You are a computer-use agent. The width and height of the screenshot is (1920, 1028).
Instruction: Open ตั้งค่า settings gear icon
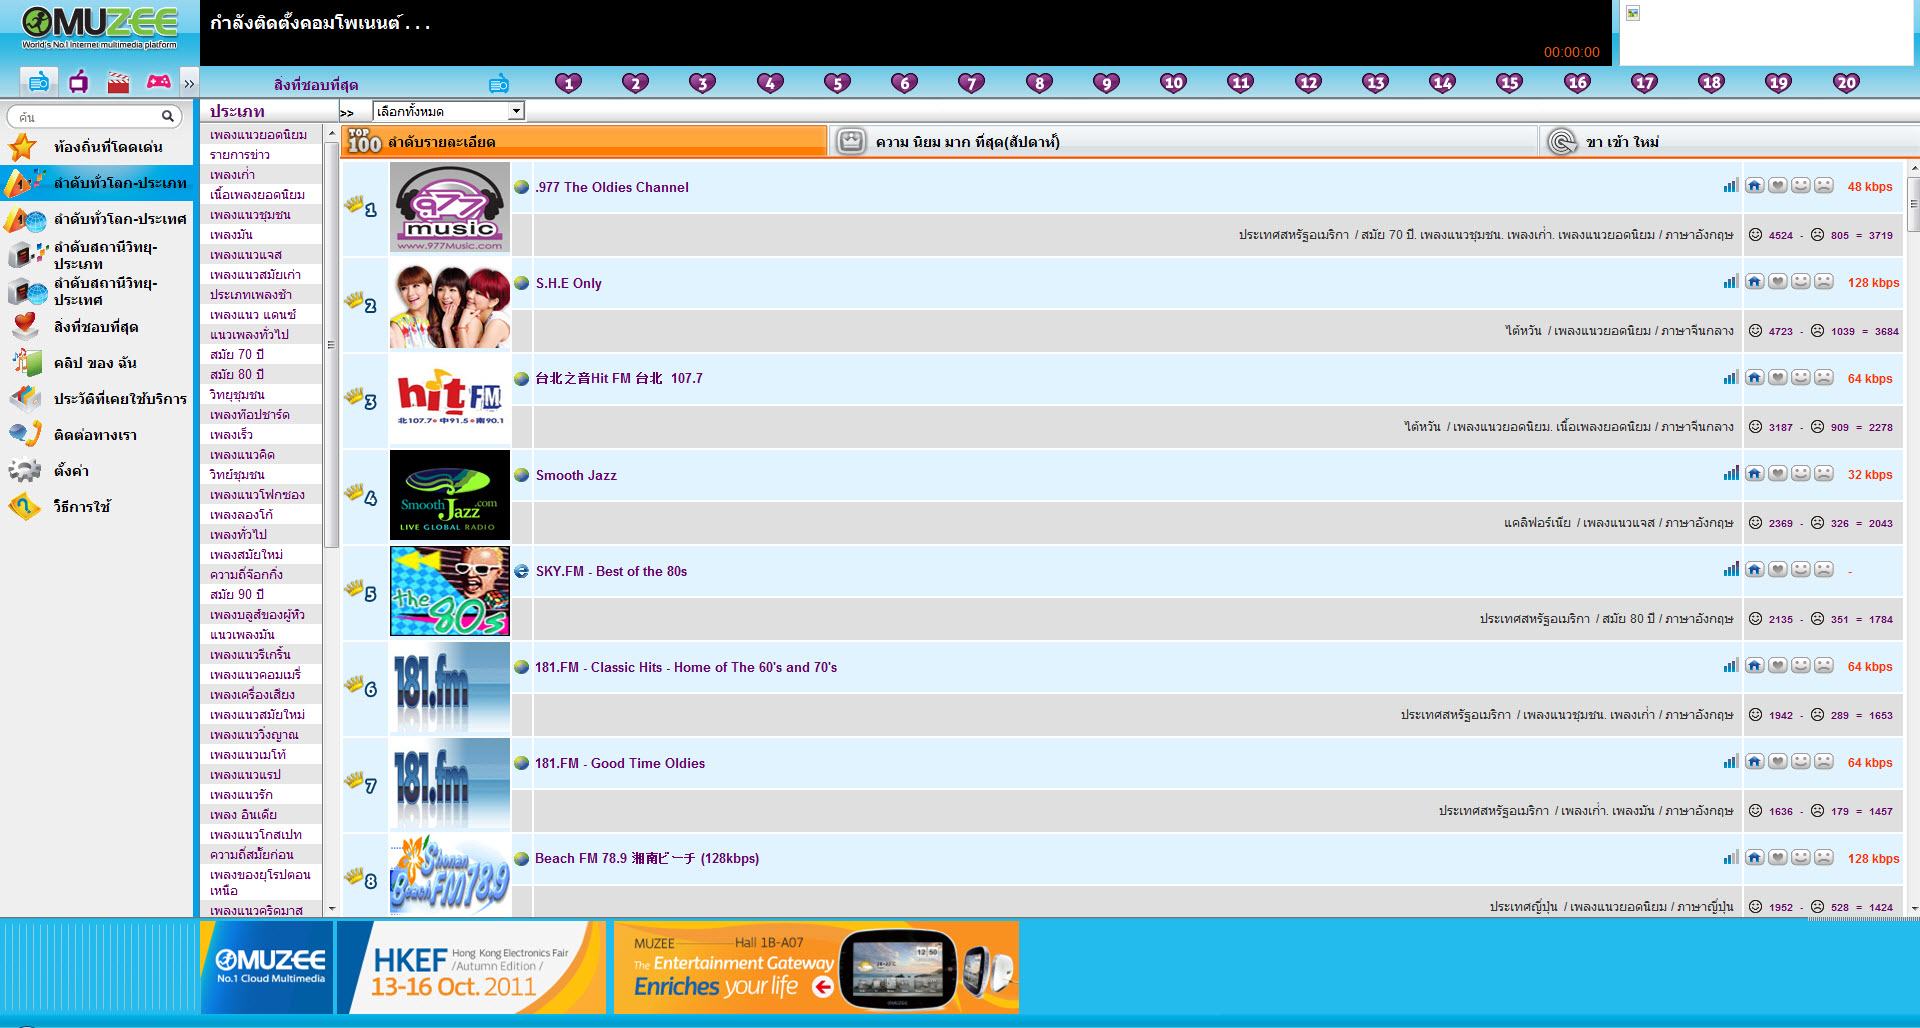(25, 470)
